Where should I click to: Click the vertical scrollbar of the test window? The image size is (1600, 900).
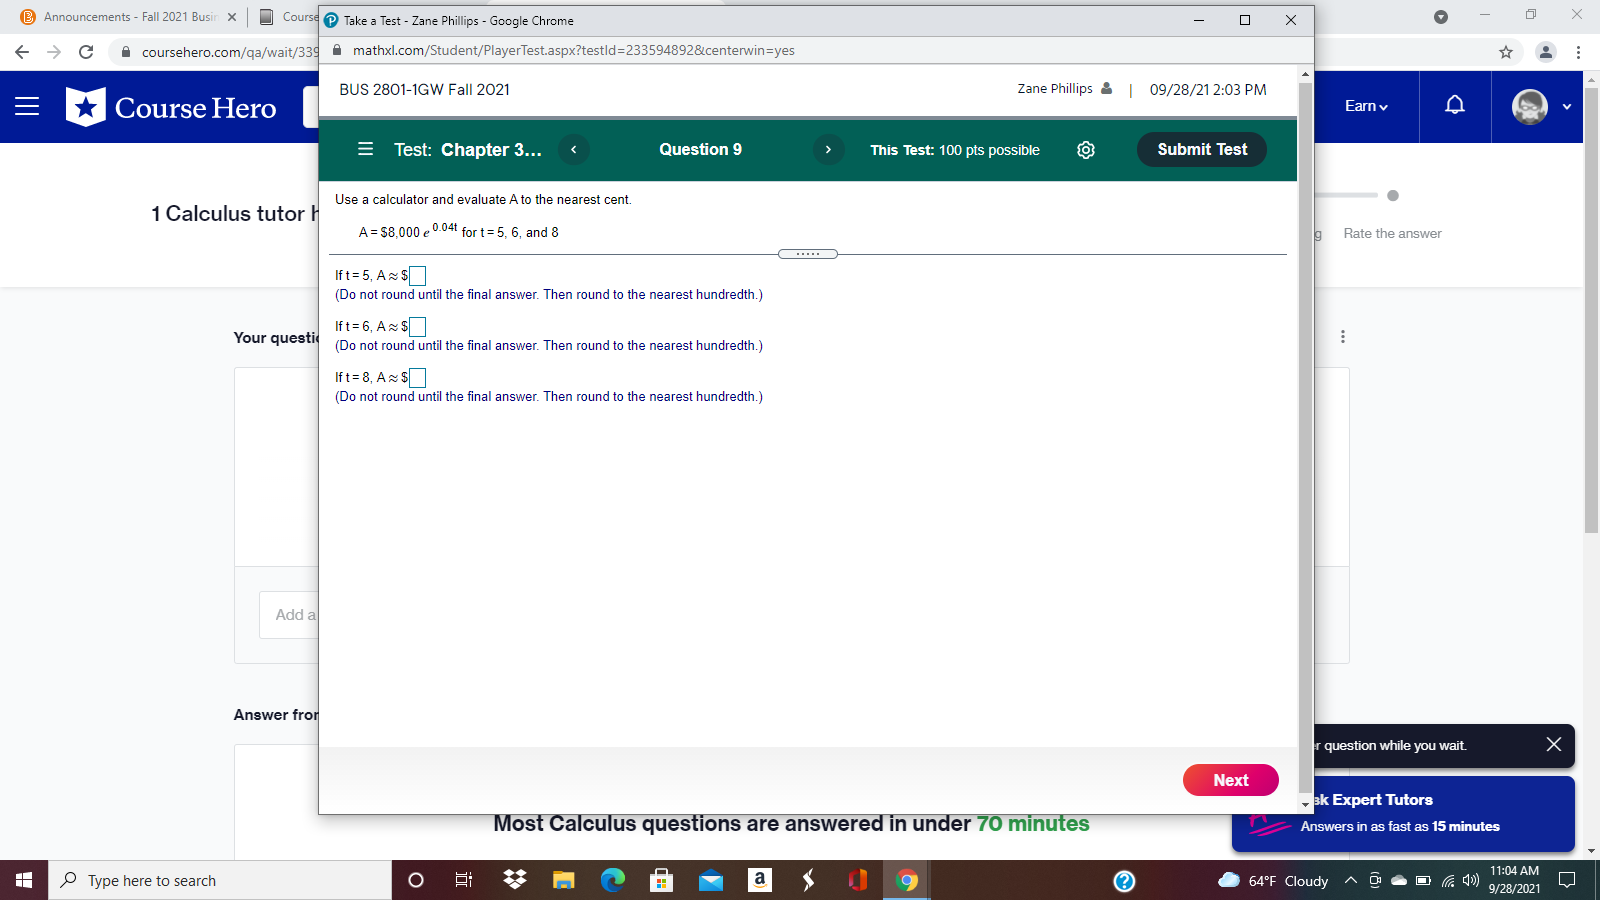pos(1305,400)
